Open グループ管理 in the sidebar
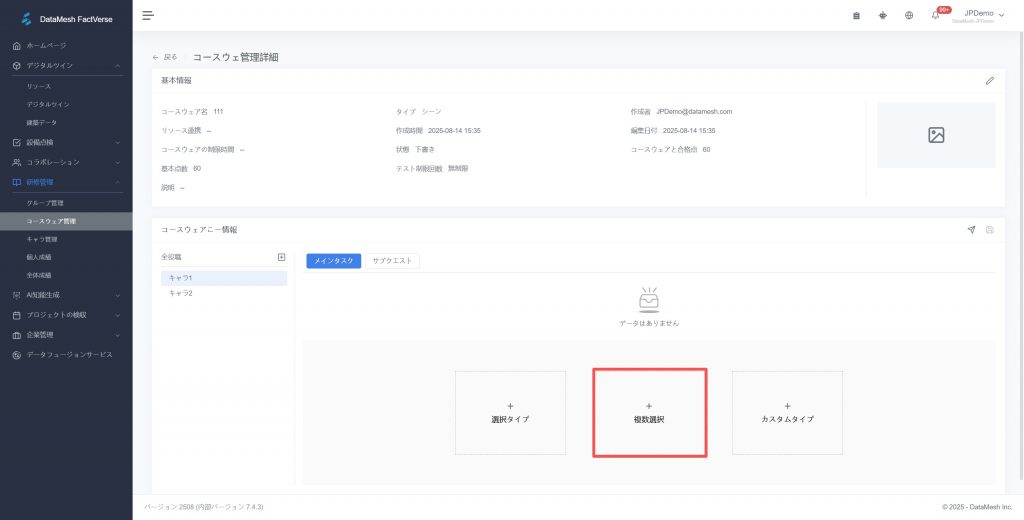Image resolution: width=1024 pixels, height=520 pixels. (x=45, y=203)
